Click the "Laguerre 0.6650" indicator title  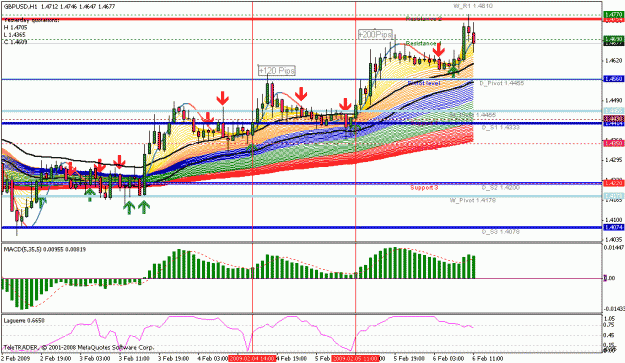pyautogui.click(x=24, y=320)
